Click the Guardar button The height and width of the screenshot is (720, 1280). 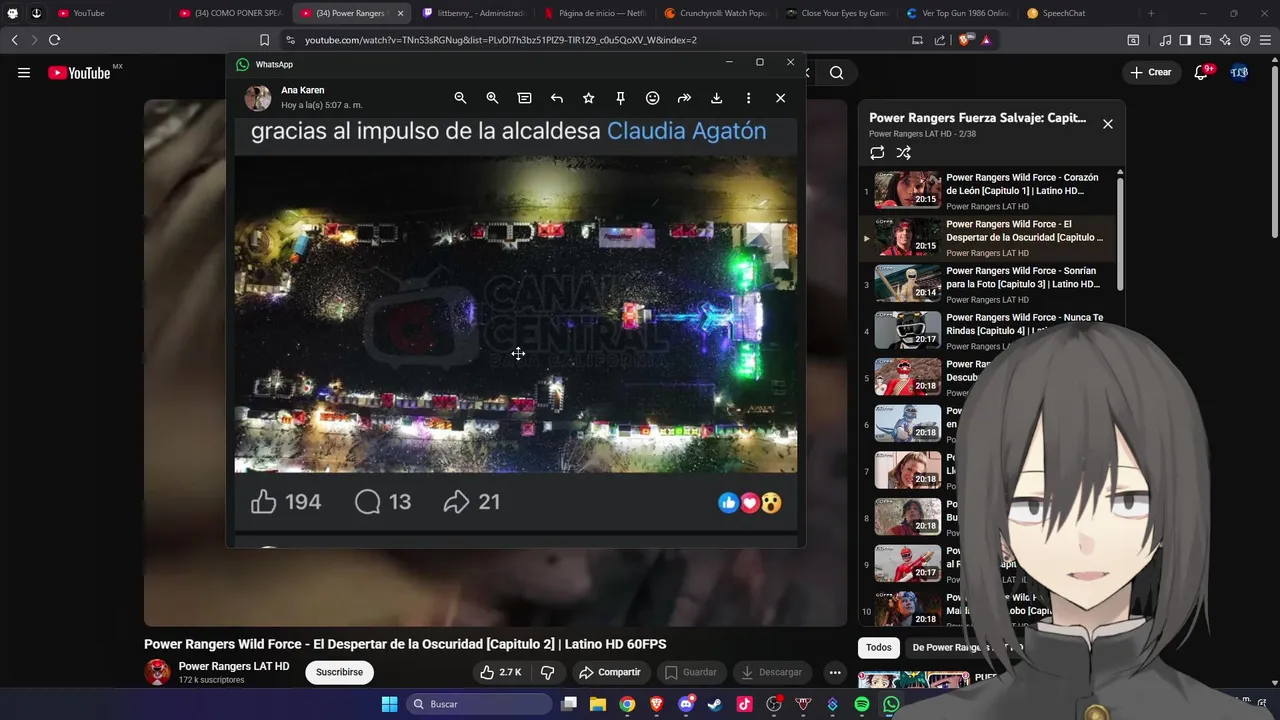point(691,672)
